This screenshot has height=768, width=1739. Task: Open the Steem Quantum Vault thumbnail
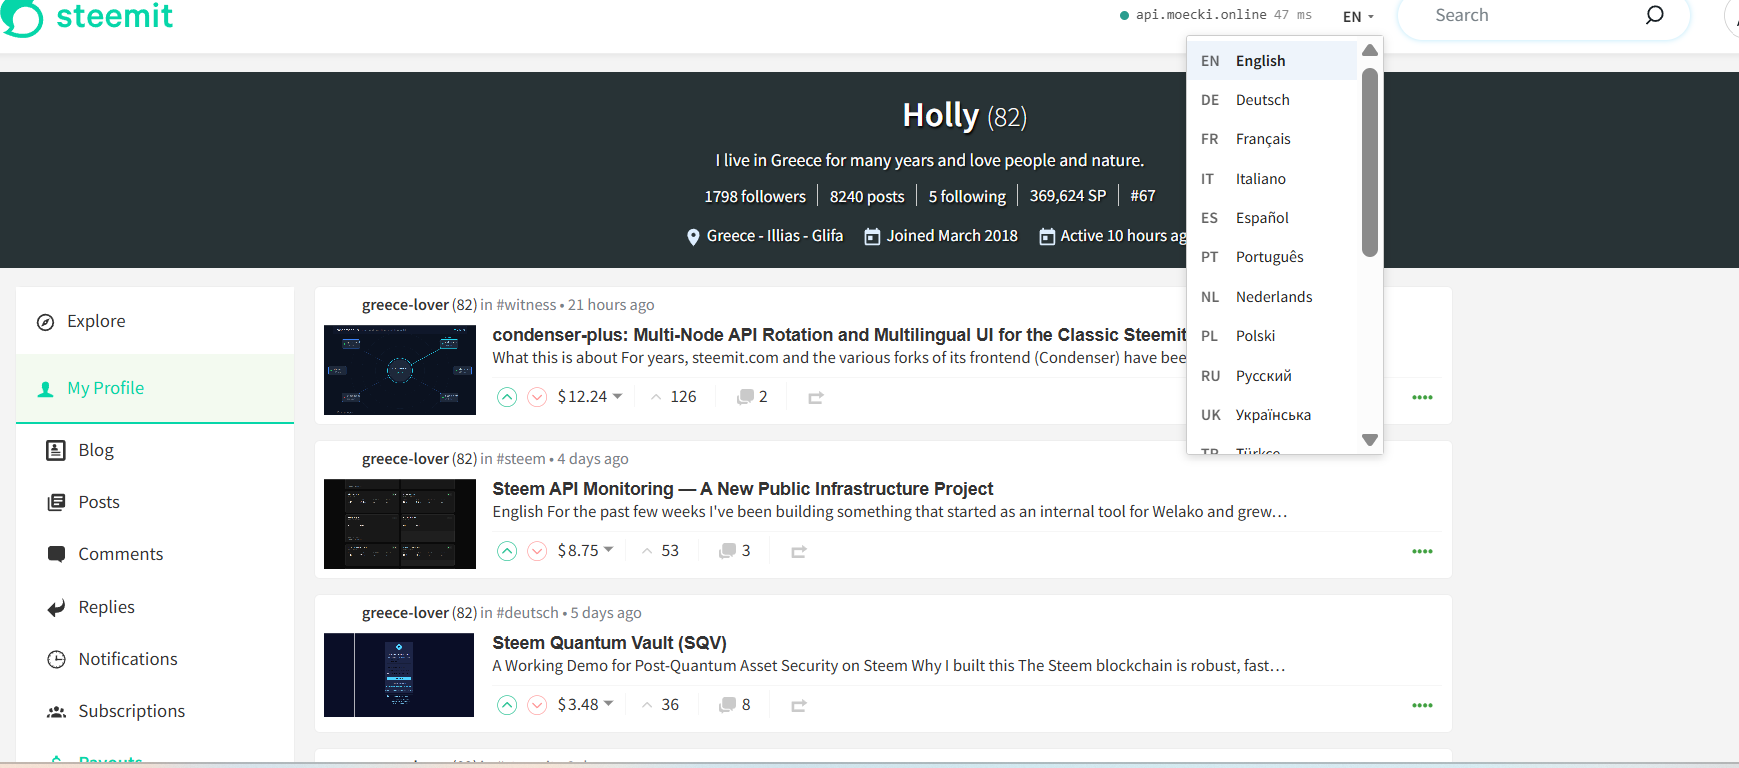point(399,675)
